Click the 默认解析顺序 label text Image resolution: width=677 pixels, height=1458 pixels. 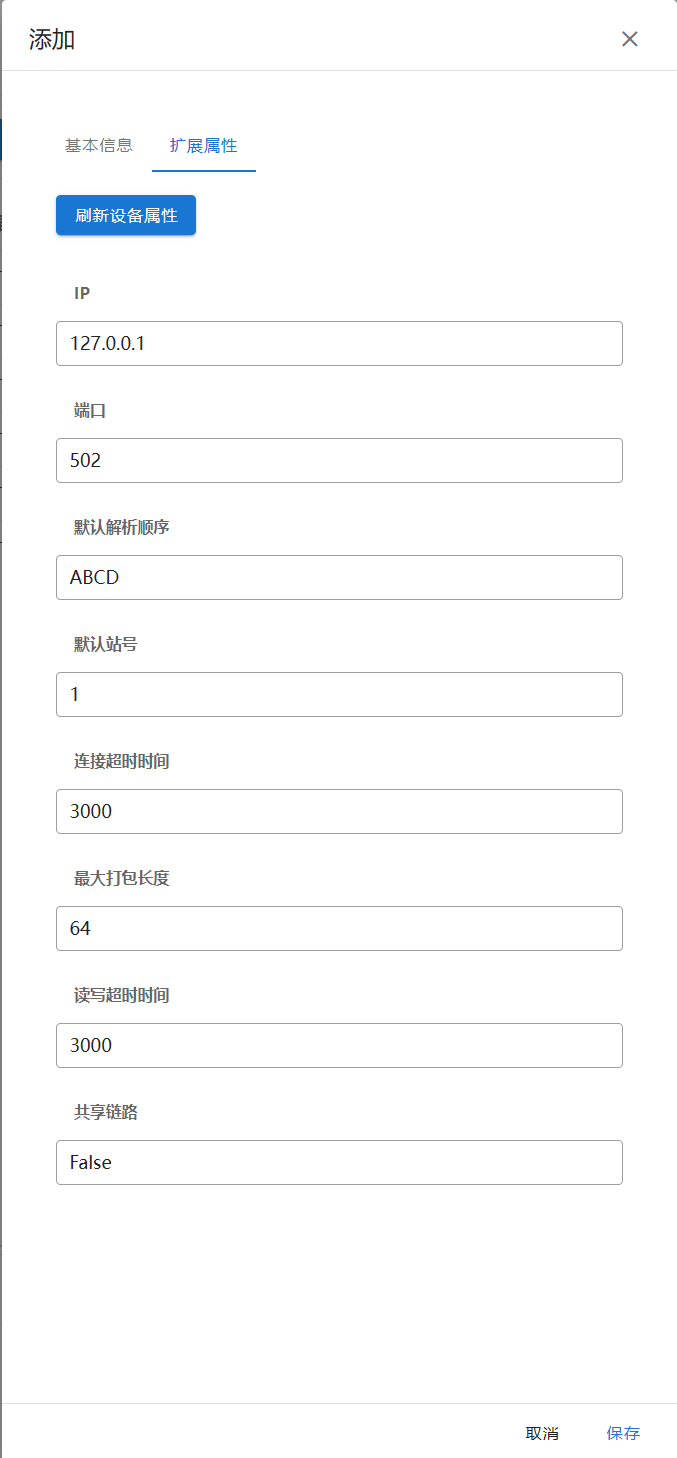(121, 527)
